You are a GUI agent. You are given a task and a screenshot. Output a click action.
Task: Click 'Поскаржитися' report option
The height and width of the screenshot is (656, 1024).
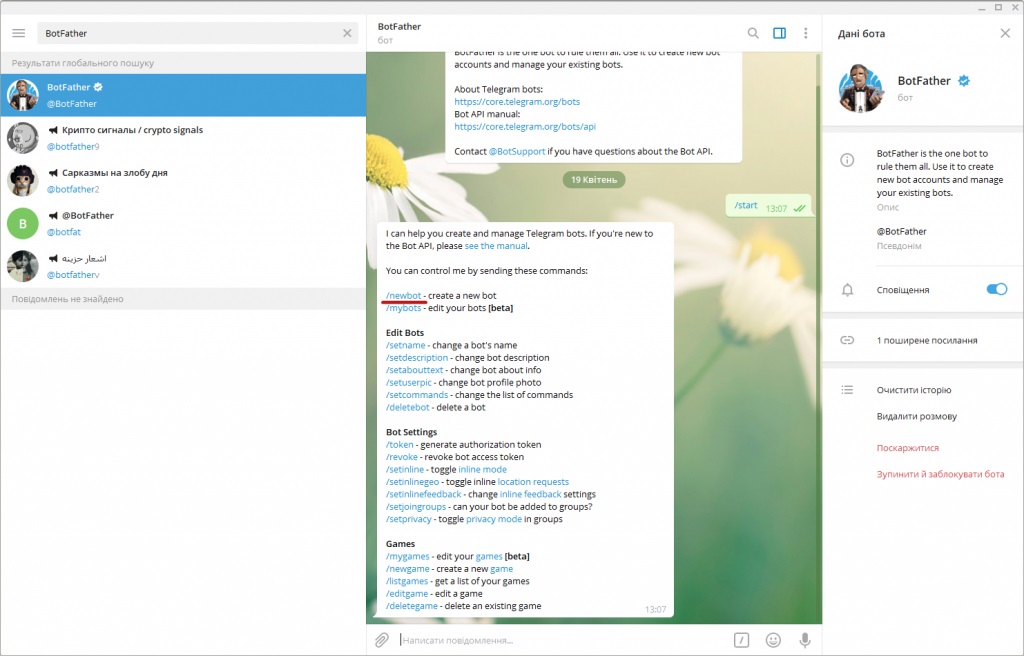[x=908, y=448]
